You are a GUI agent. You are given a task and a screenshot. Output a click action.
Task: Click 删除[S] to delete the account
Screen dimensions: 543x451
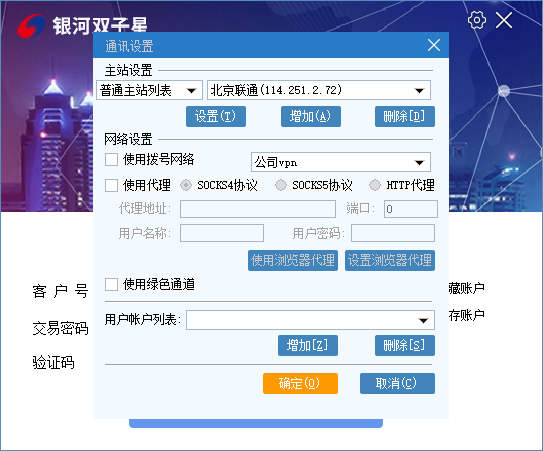pyautogui.click(x=404, y=345)
